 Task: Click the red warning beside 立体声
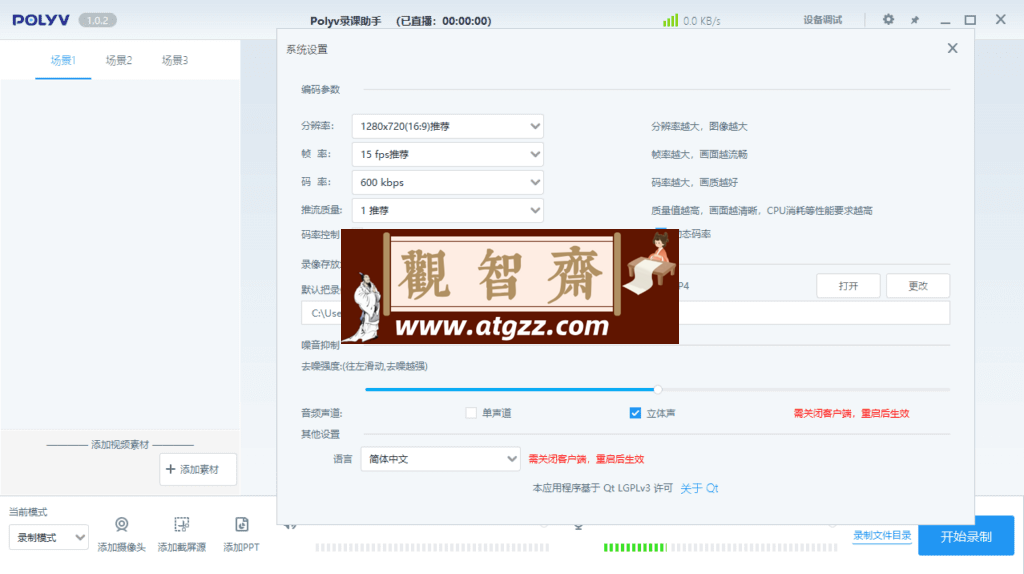point(851,413)
